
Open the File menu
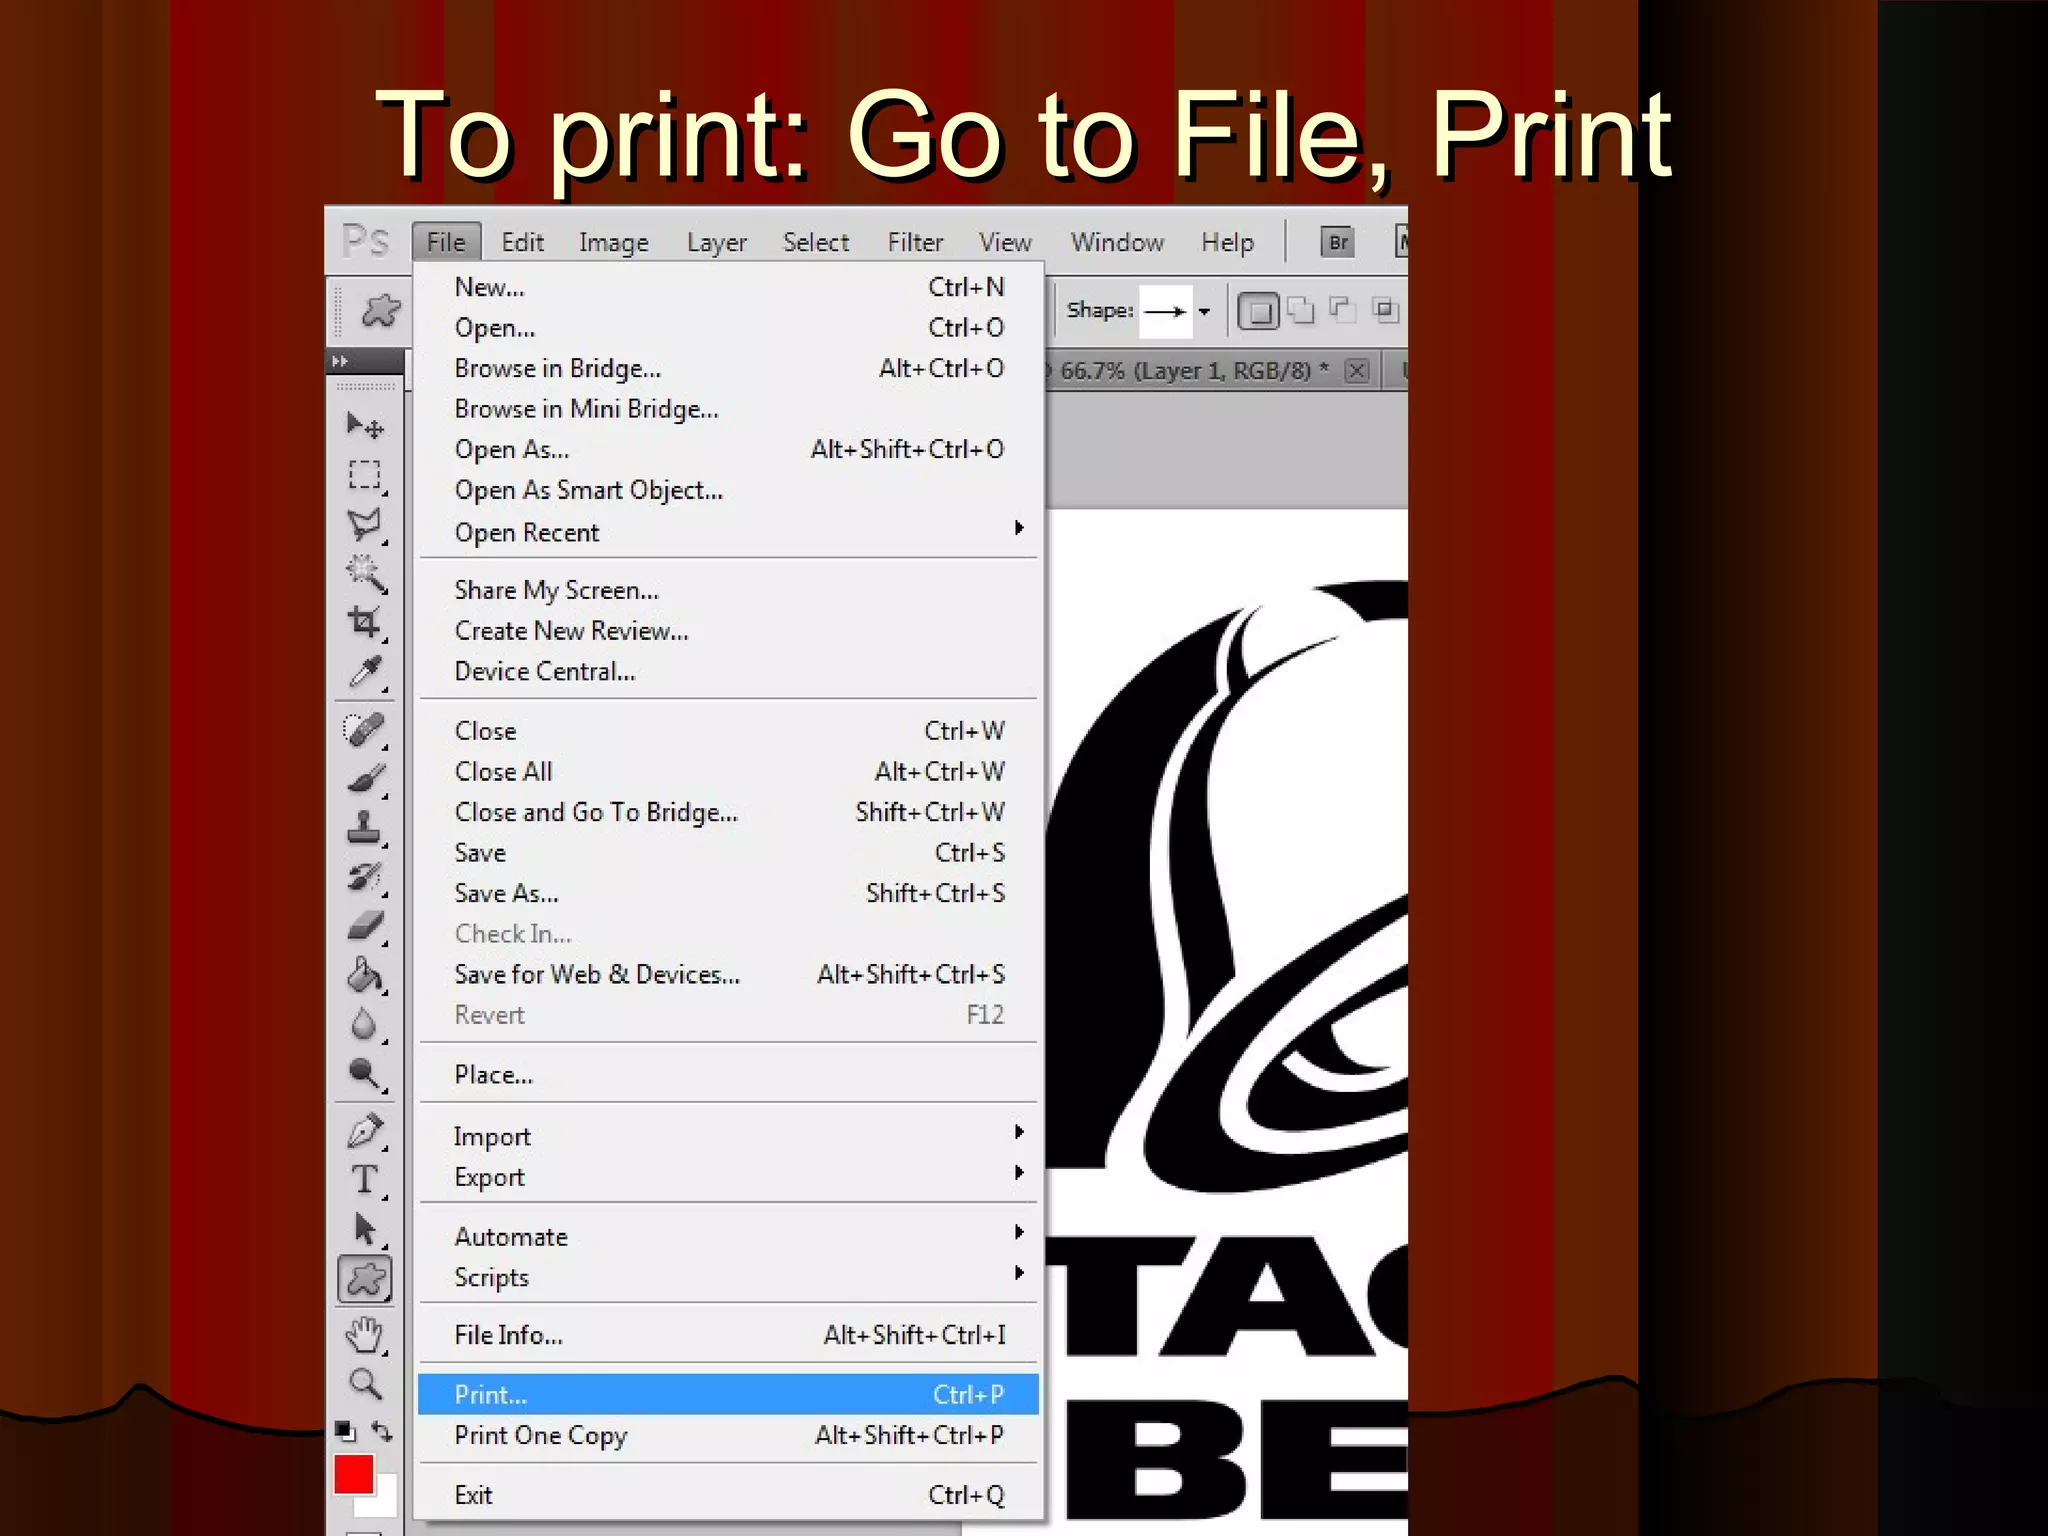coord(446,242)
